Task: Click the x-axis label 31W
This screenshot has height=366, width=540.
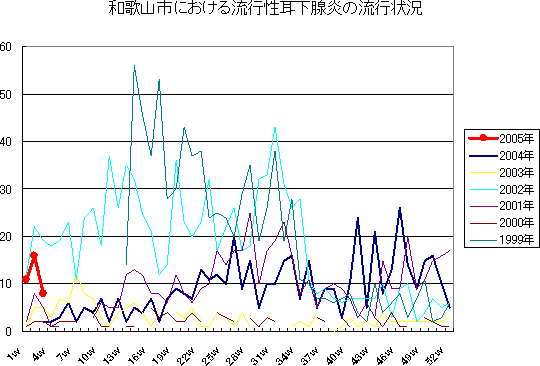Action: click(260, 356)
